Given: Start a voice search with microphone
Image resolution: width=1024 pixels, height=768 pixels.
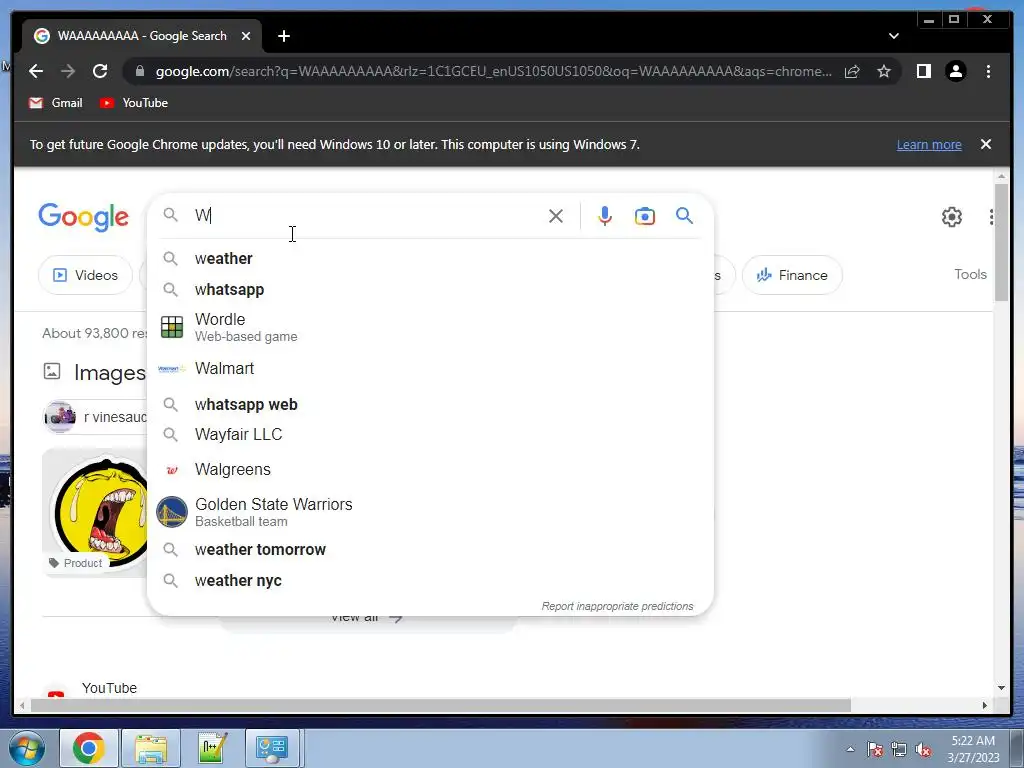Looking at the screenshot, I should (x=605, y=216).
